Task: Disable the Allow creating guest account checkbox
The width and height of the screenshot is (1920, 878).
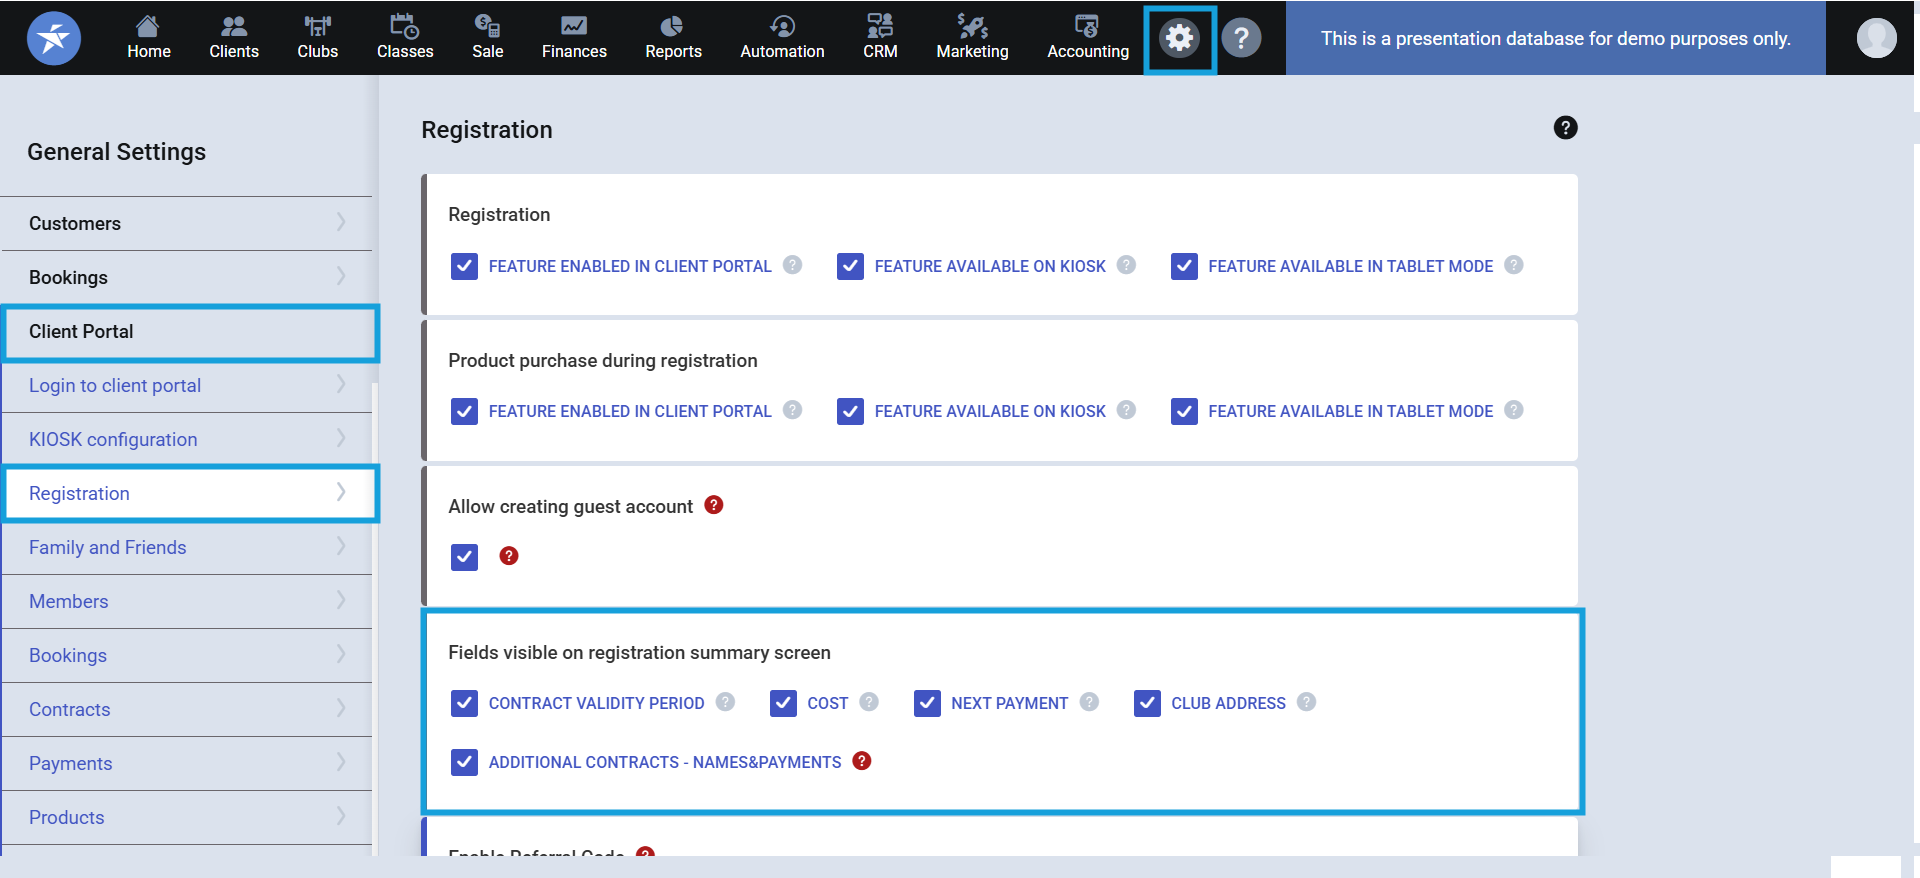Action: click(464, 557)
